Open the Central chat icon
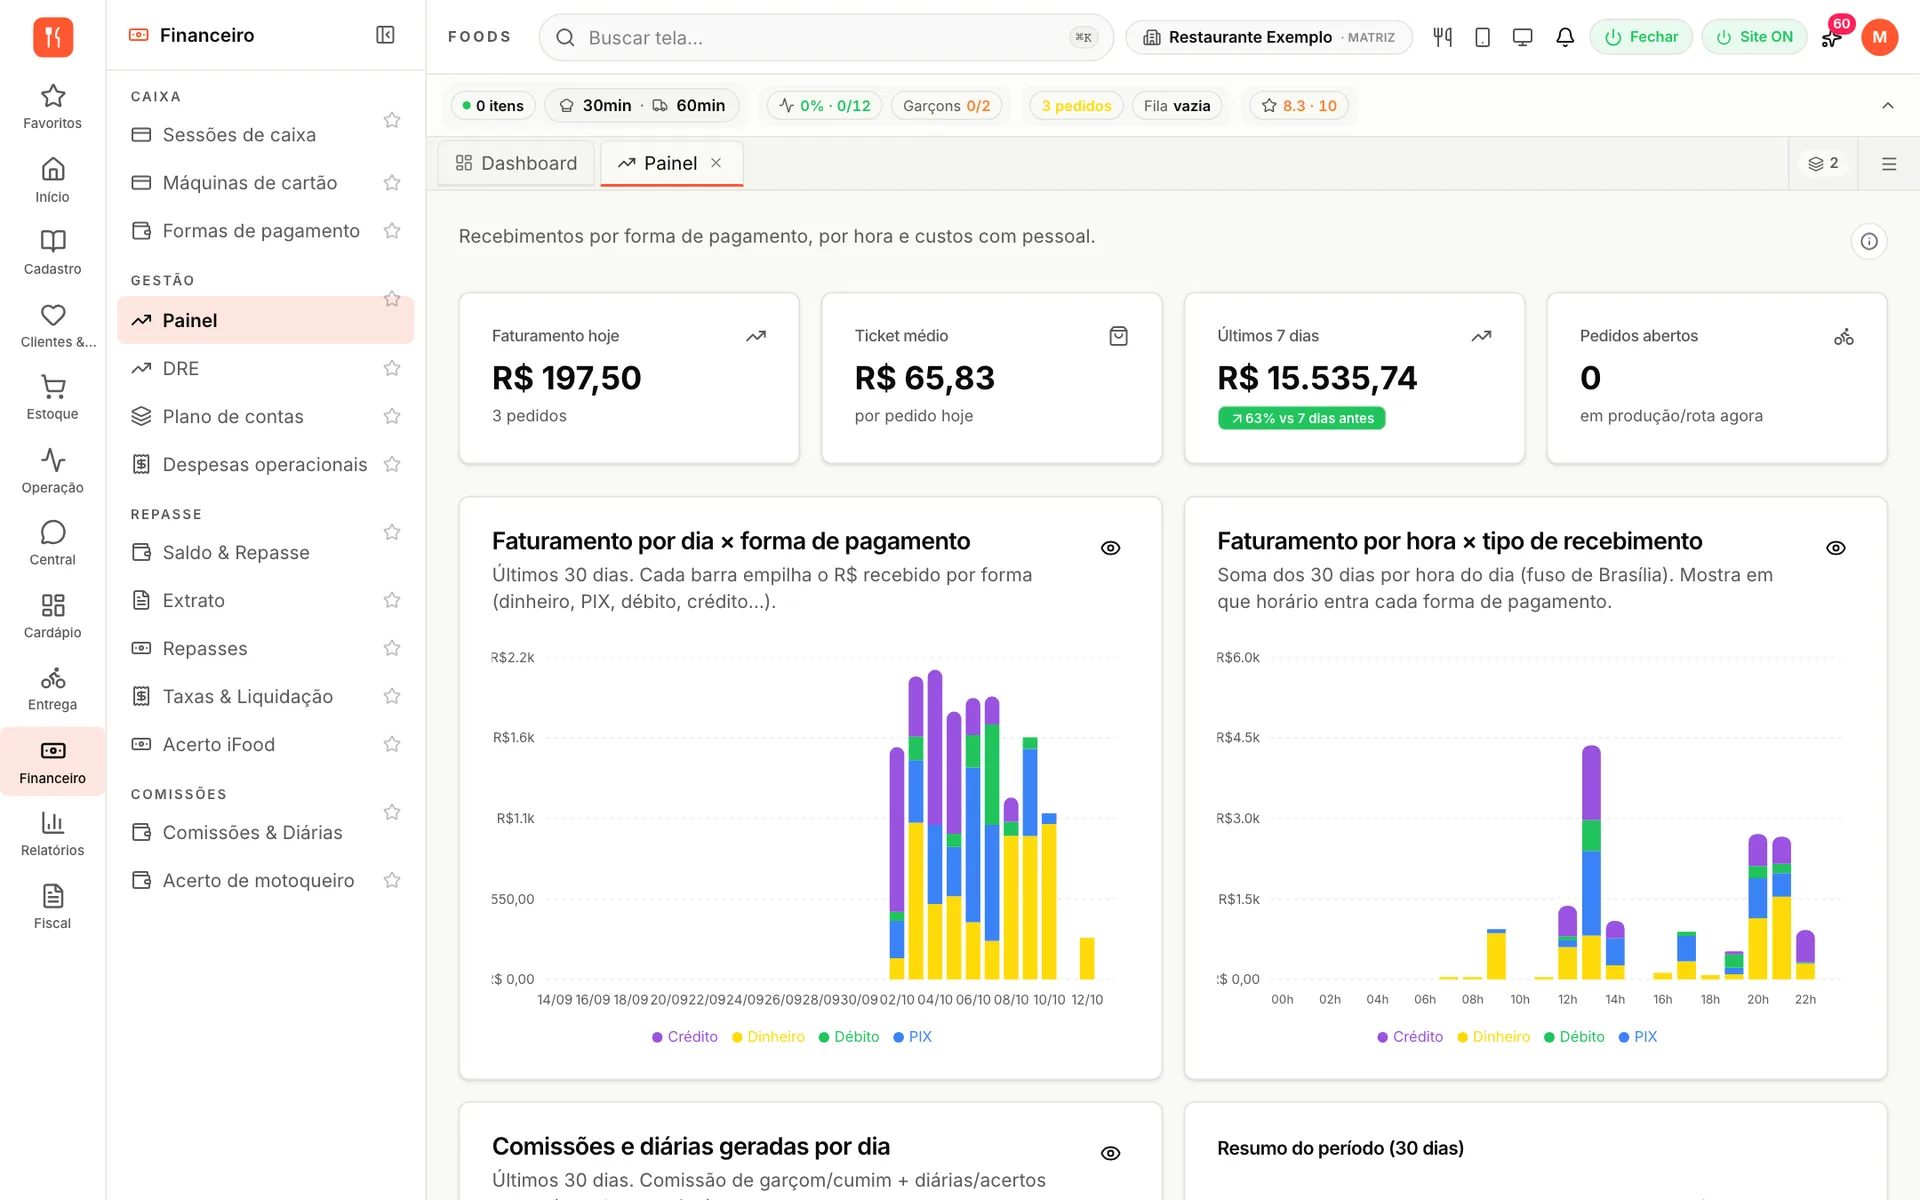 pyautogui.click(x=52, y=543)
